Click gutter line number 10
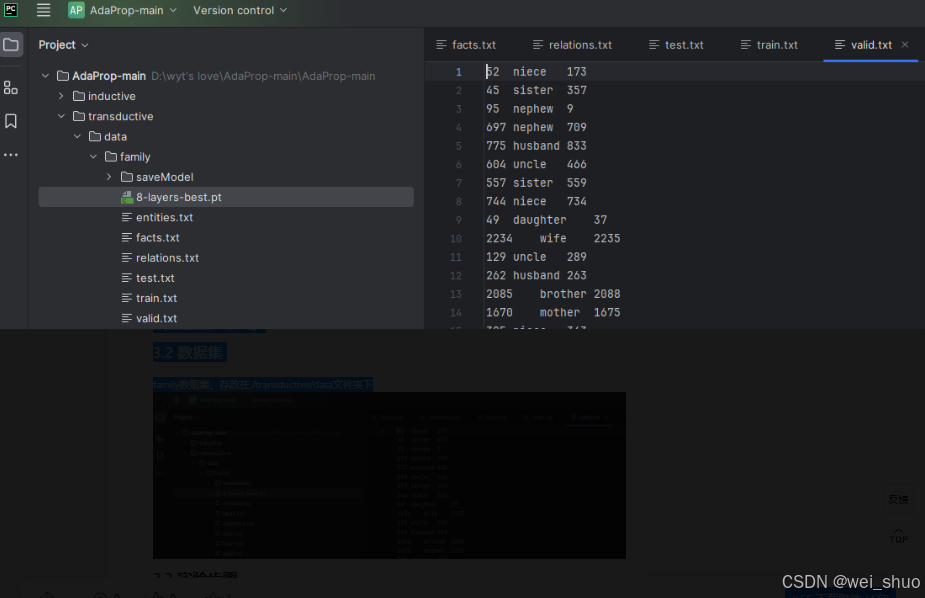925x598 pixels. (456, 238)
